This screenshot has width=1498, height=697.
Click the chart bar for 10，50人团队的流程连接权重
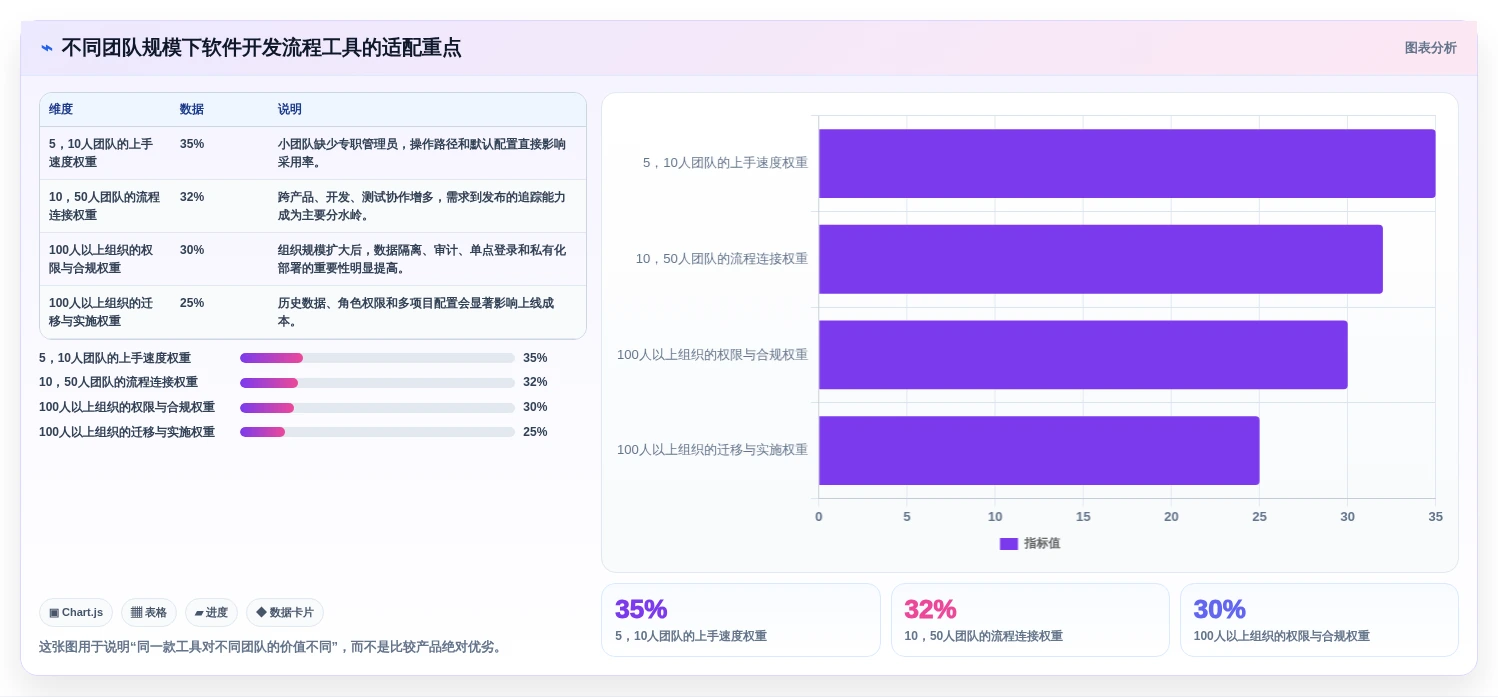1101,259
